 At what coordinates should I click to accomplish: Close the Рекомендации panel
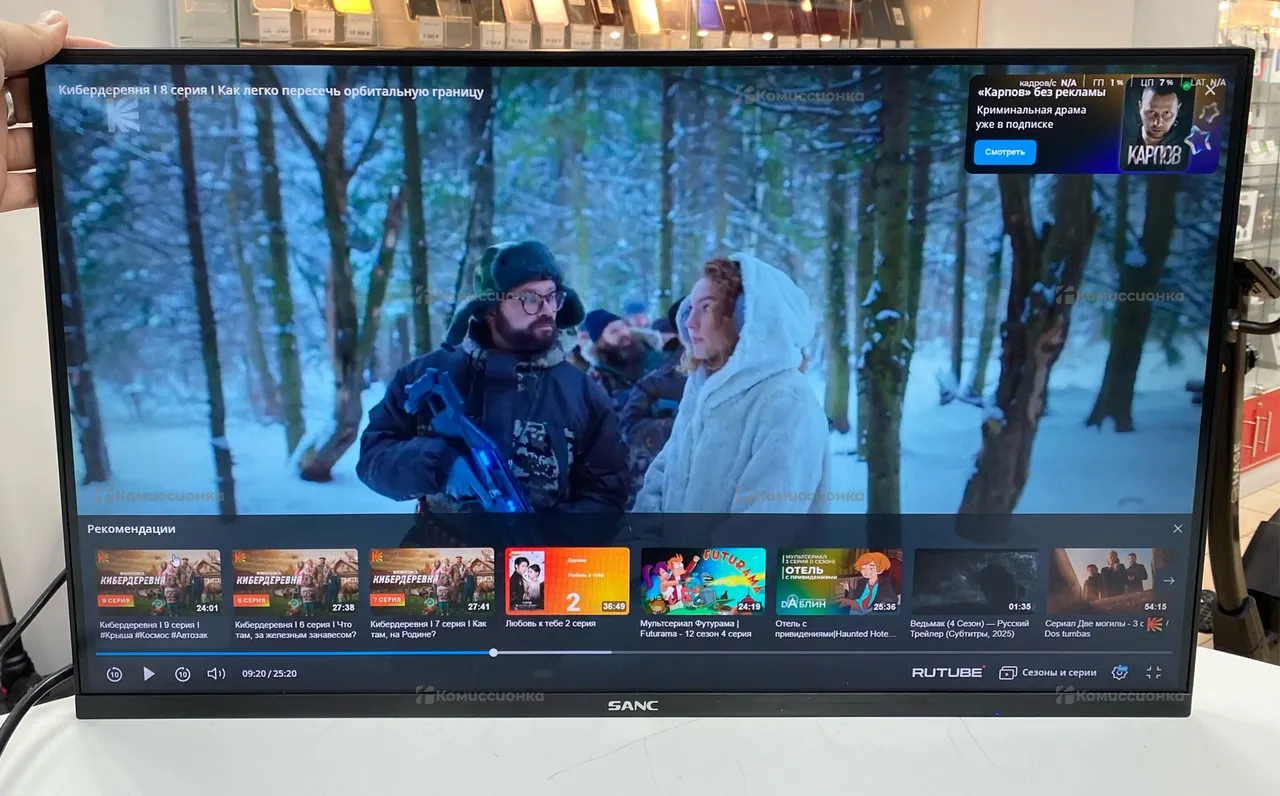click(1177, 529)
